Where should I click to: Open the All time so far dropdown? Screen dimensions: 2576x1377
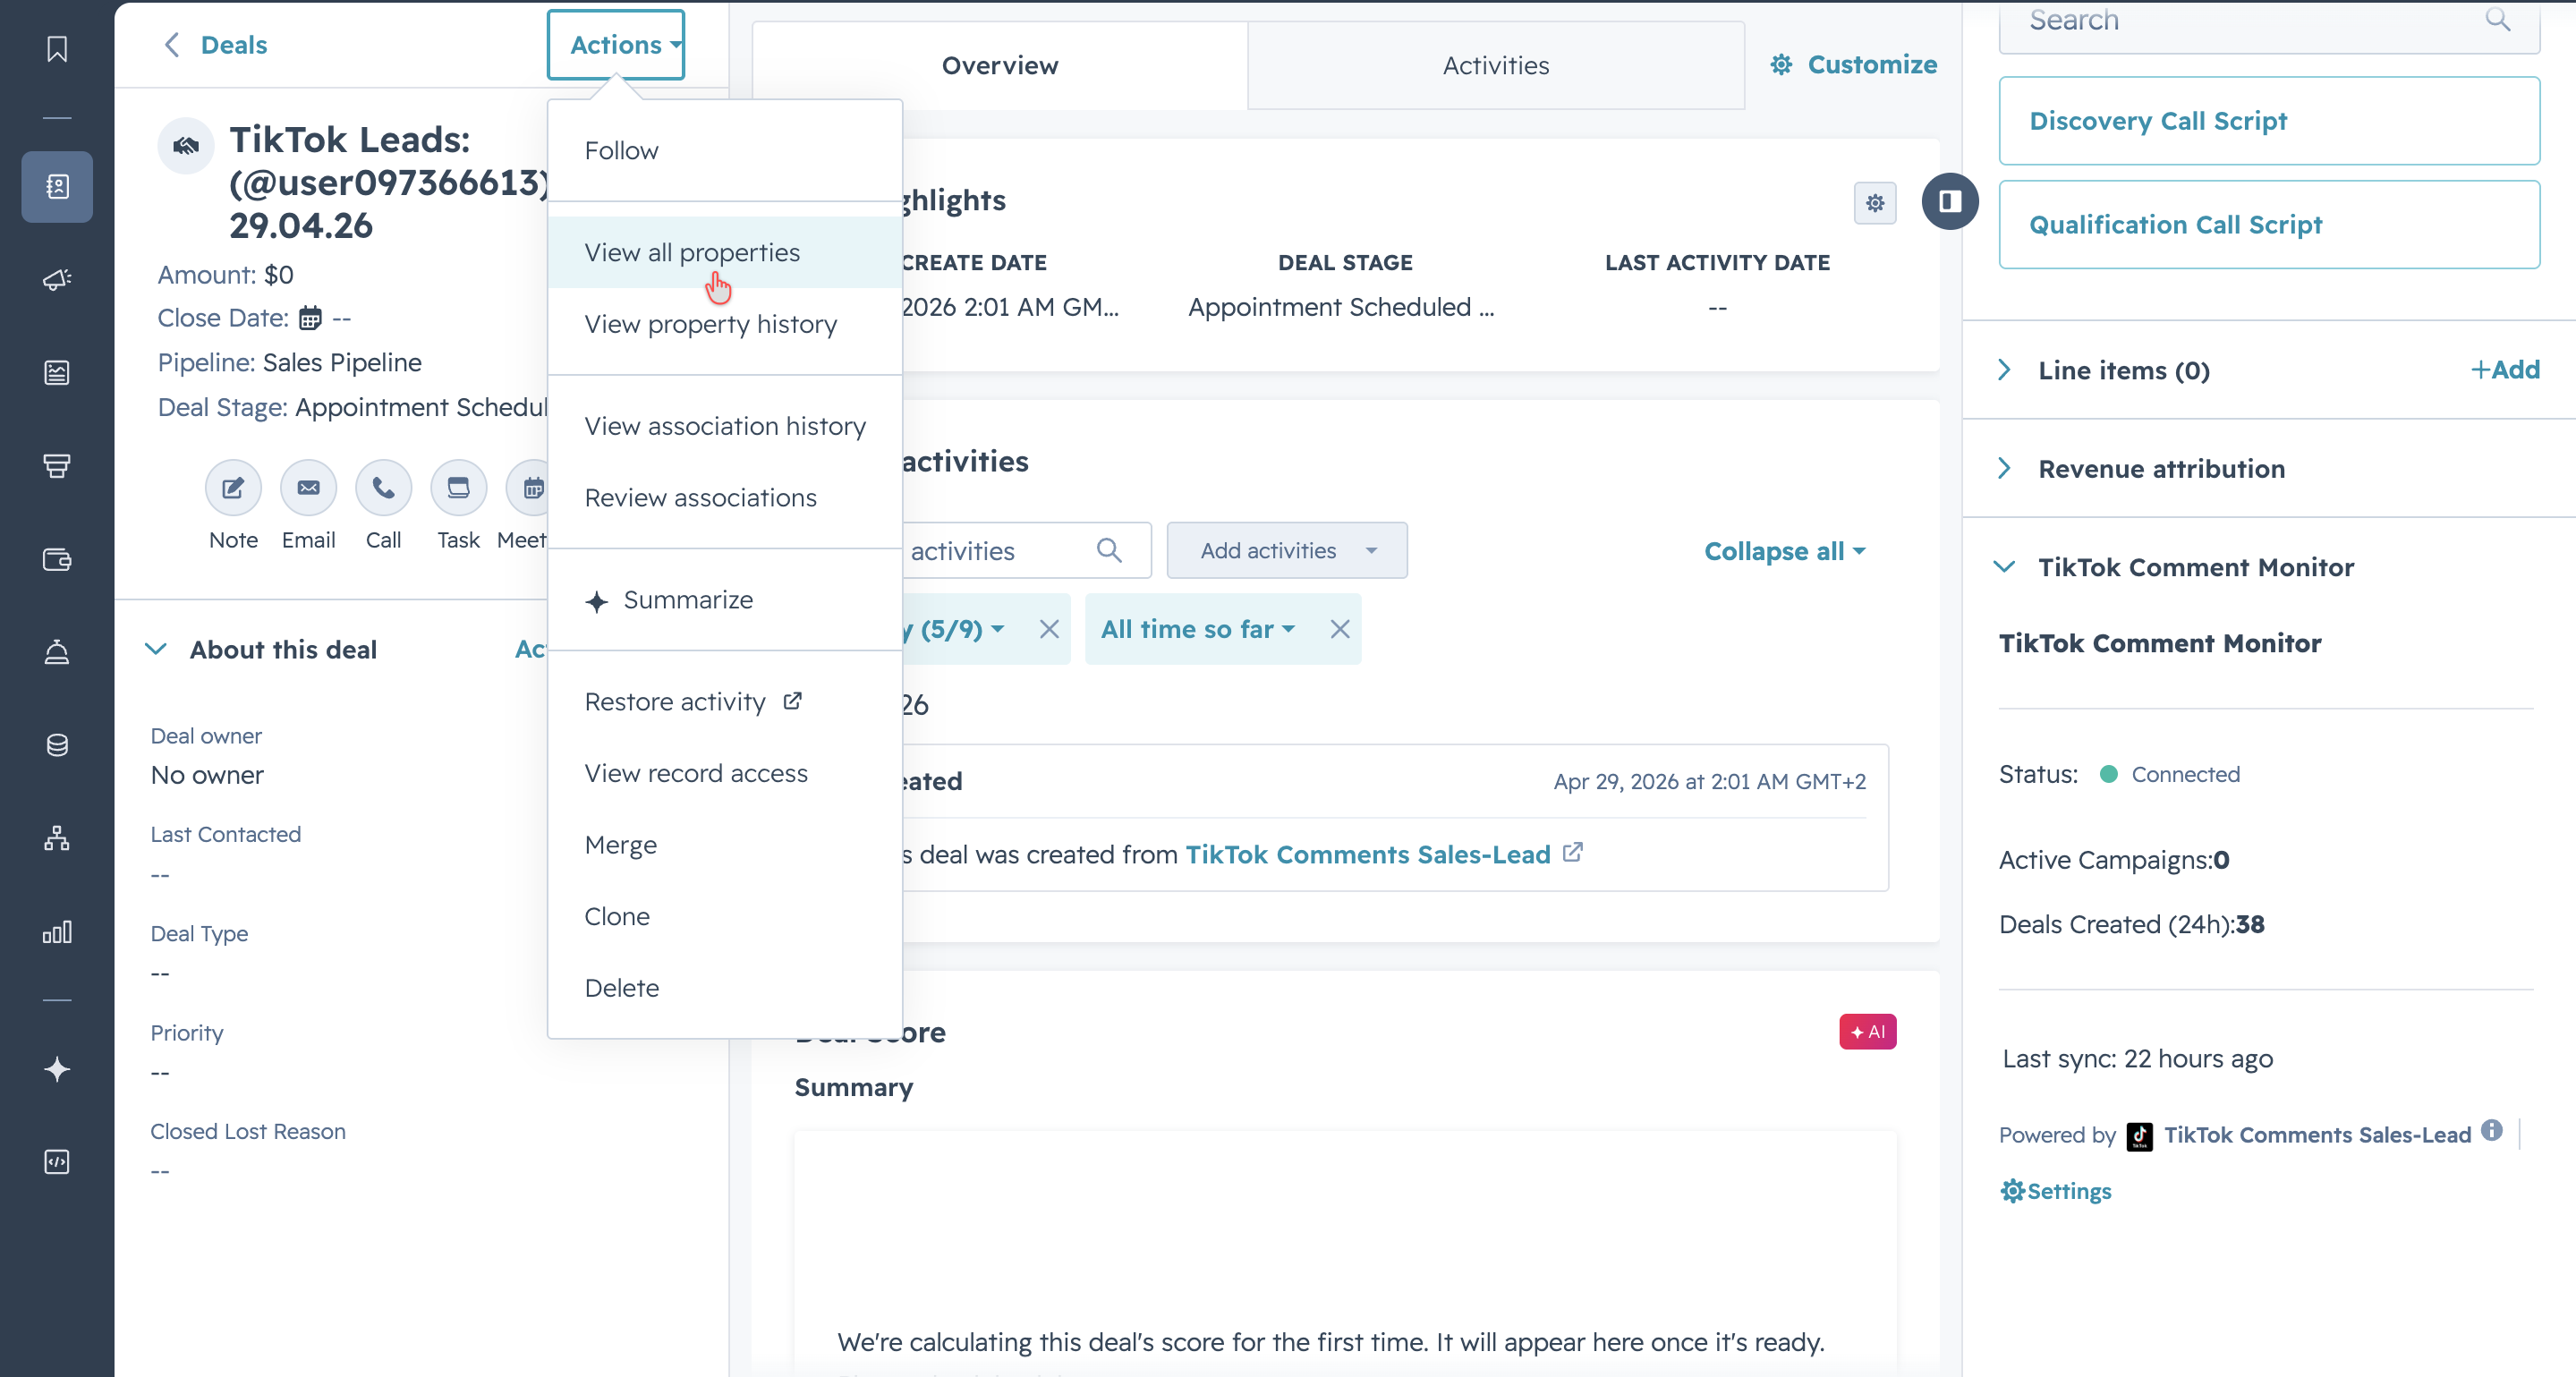tap(1198, 629)
